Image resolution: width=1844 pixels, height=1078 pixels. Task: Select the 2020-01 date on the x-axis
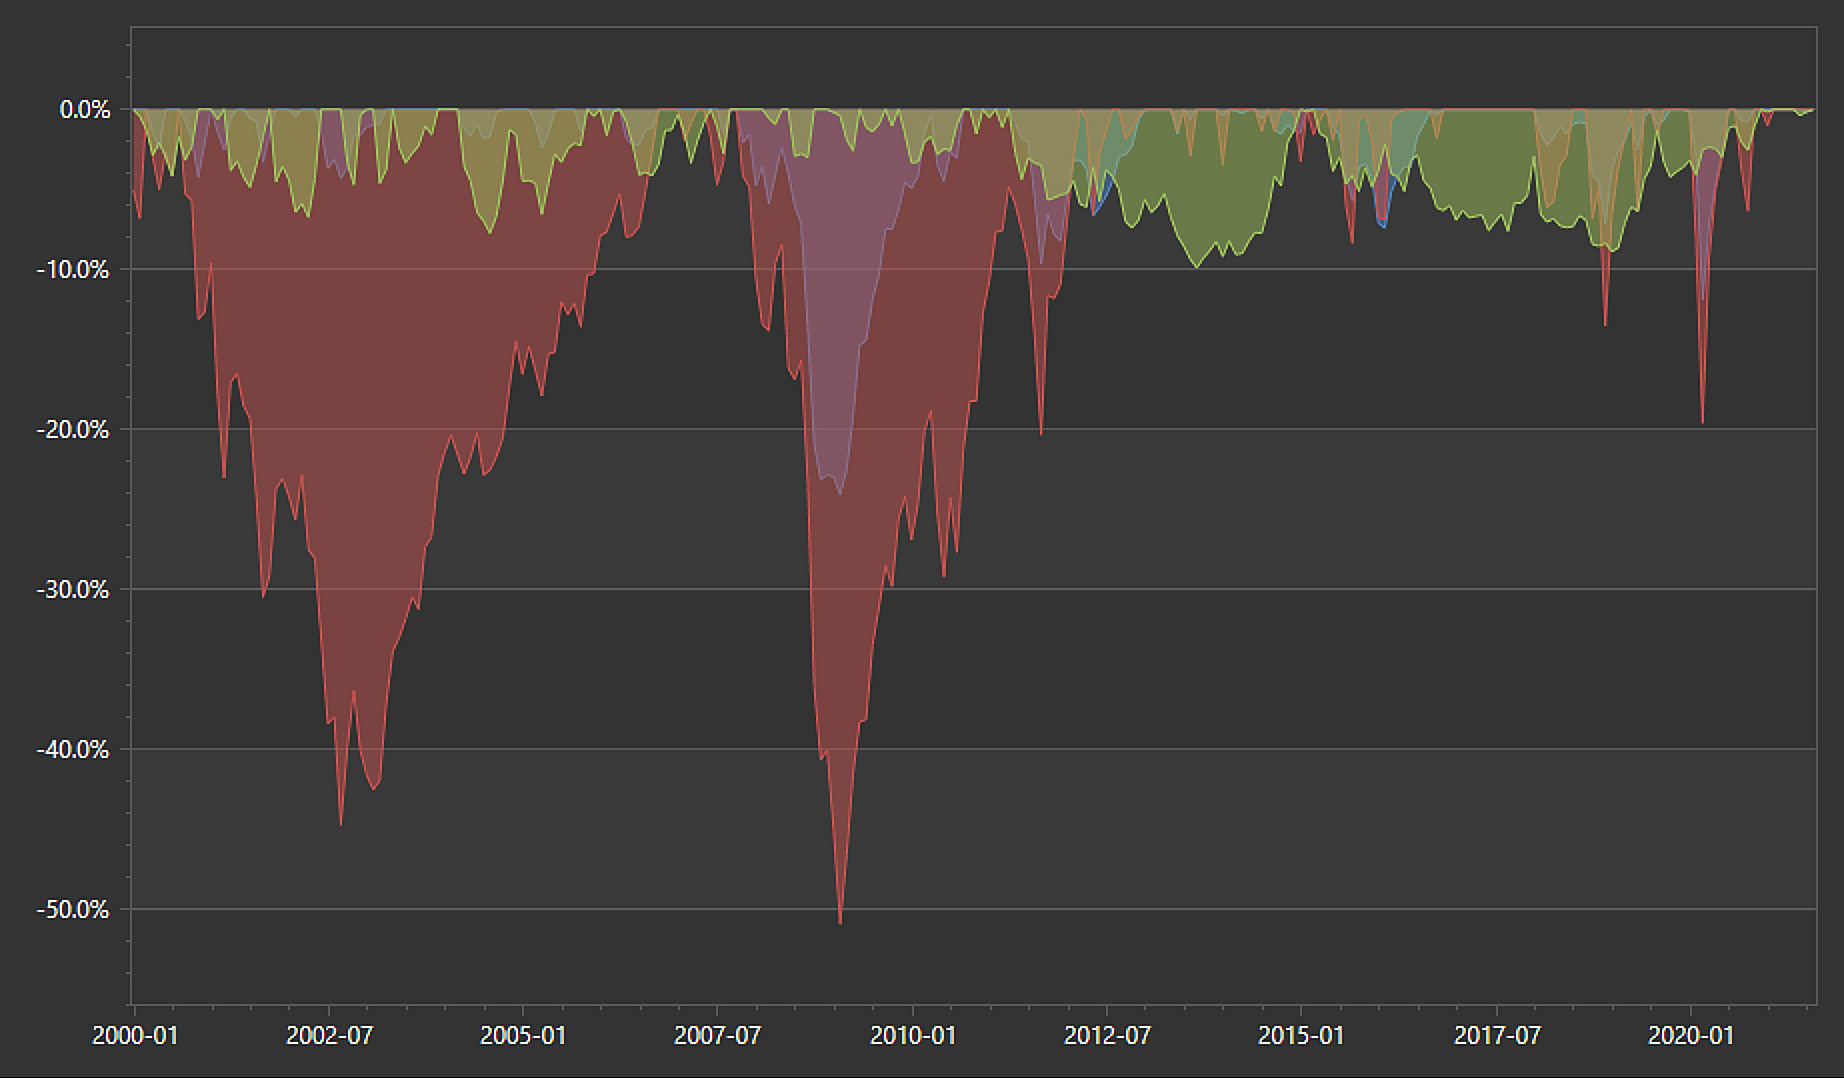(x=1690, y=1036)
